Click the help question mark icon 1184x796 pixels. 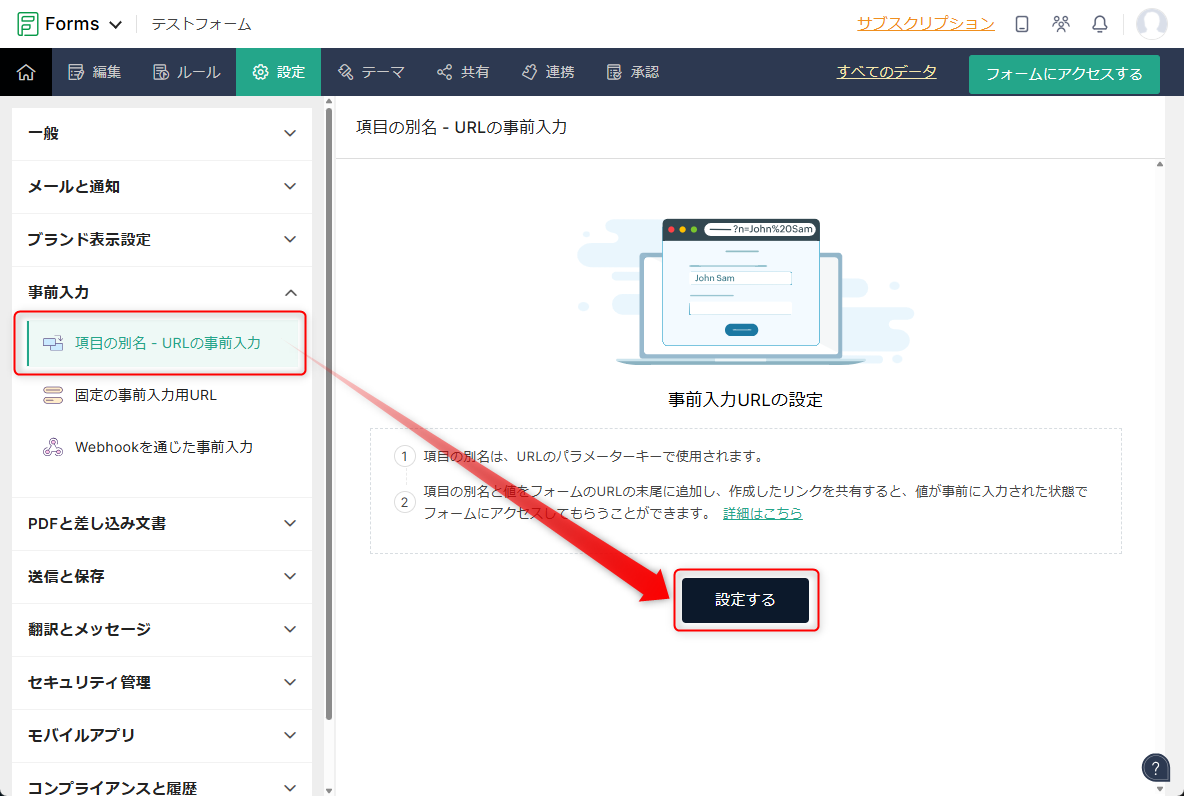coord(1155,767)
